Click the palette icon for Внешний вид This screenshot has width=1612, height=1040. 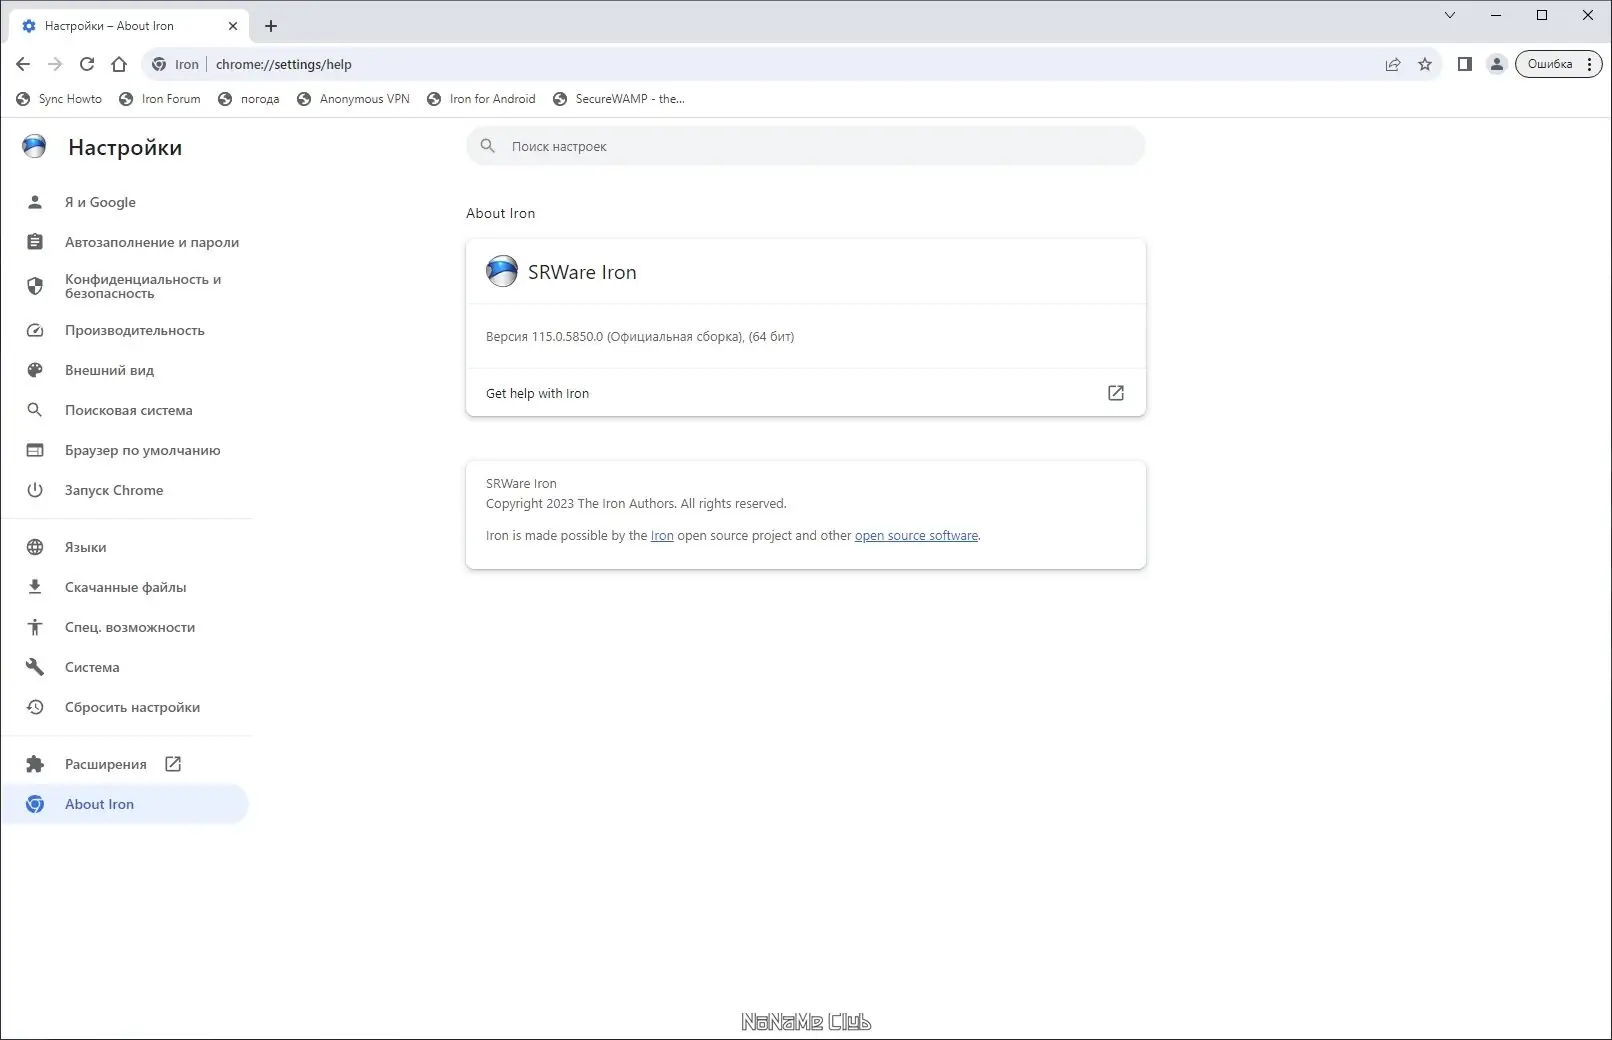coord(35,370)
